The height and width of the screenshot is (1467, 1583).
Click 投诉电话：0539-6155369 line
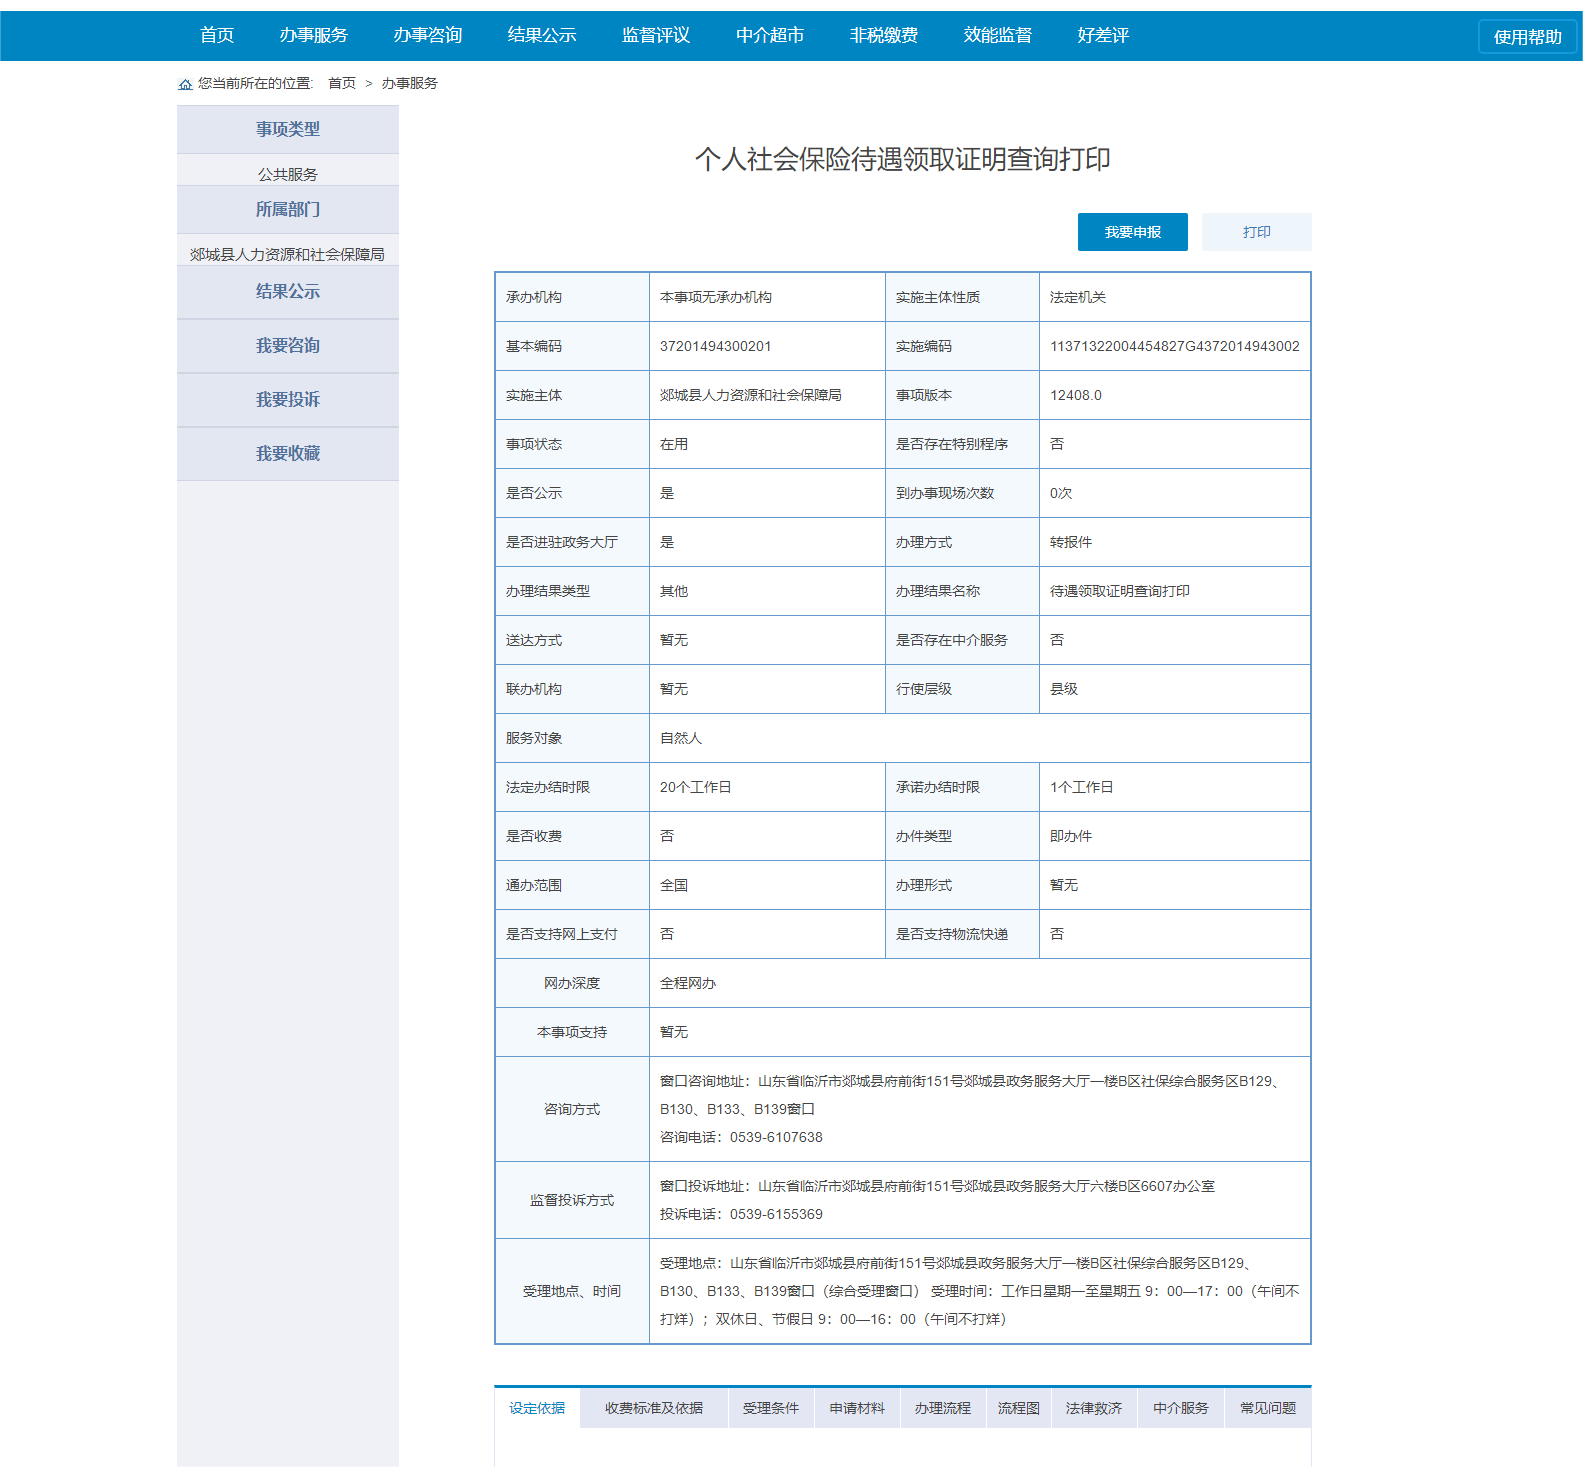741,1214
